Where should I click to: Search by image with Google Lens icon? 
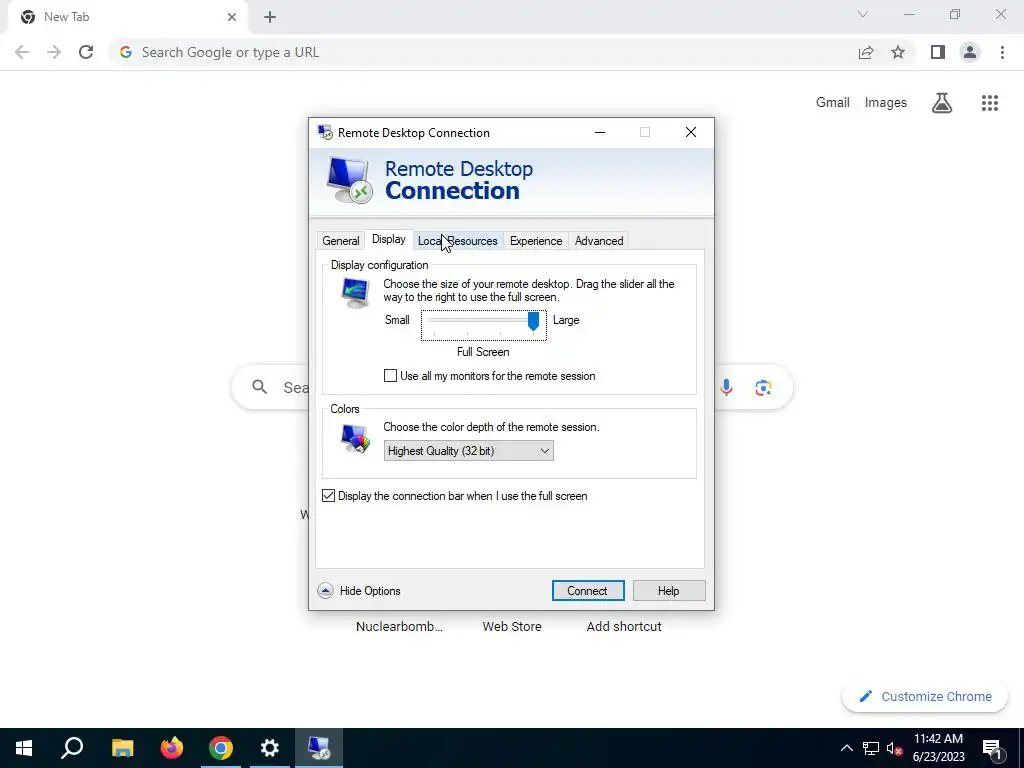(x=763, y=388)
